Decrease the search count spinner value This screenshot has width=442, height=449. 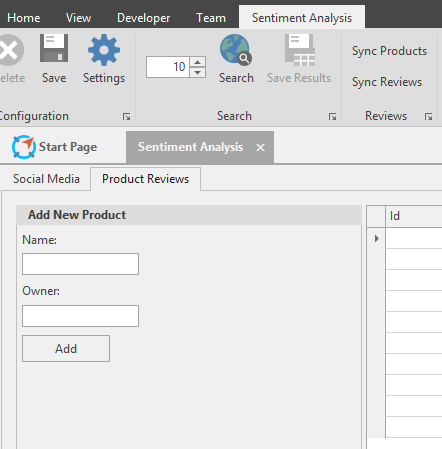point(198,72)
